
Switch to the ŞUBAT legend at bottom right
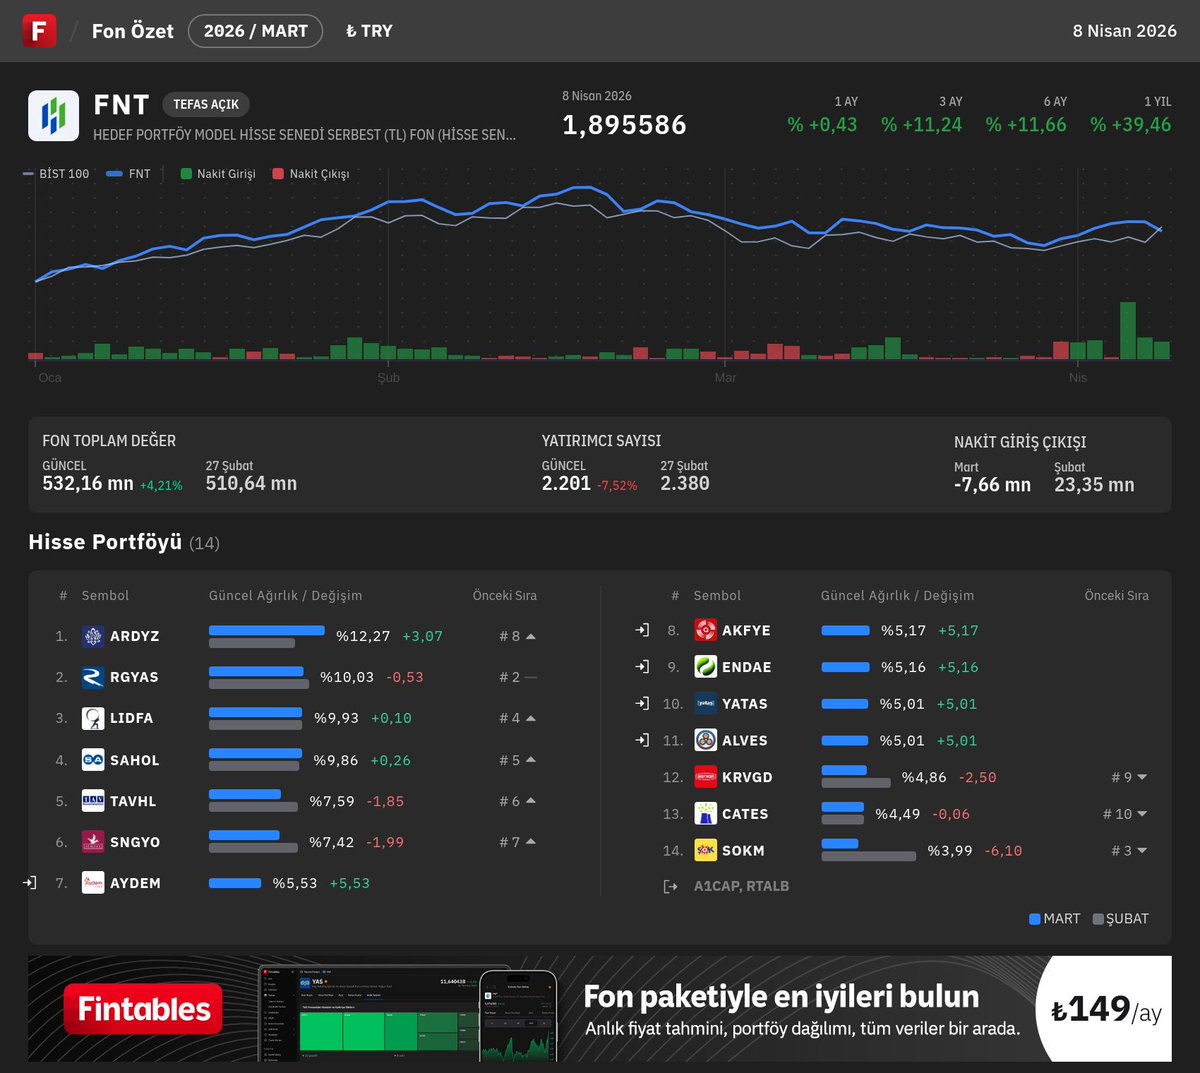tap(1120, 918)
